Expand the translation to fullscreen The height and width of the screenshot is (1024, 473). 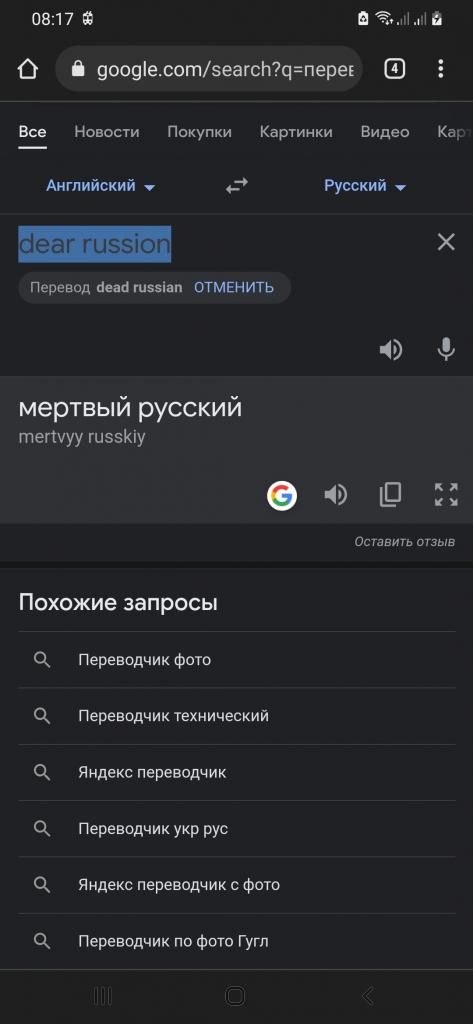click(x=446, y=496)
